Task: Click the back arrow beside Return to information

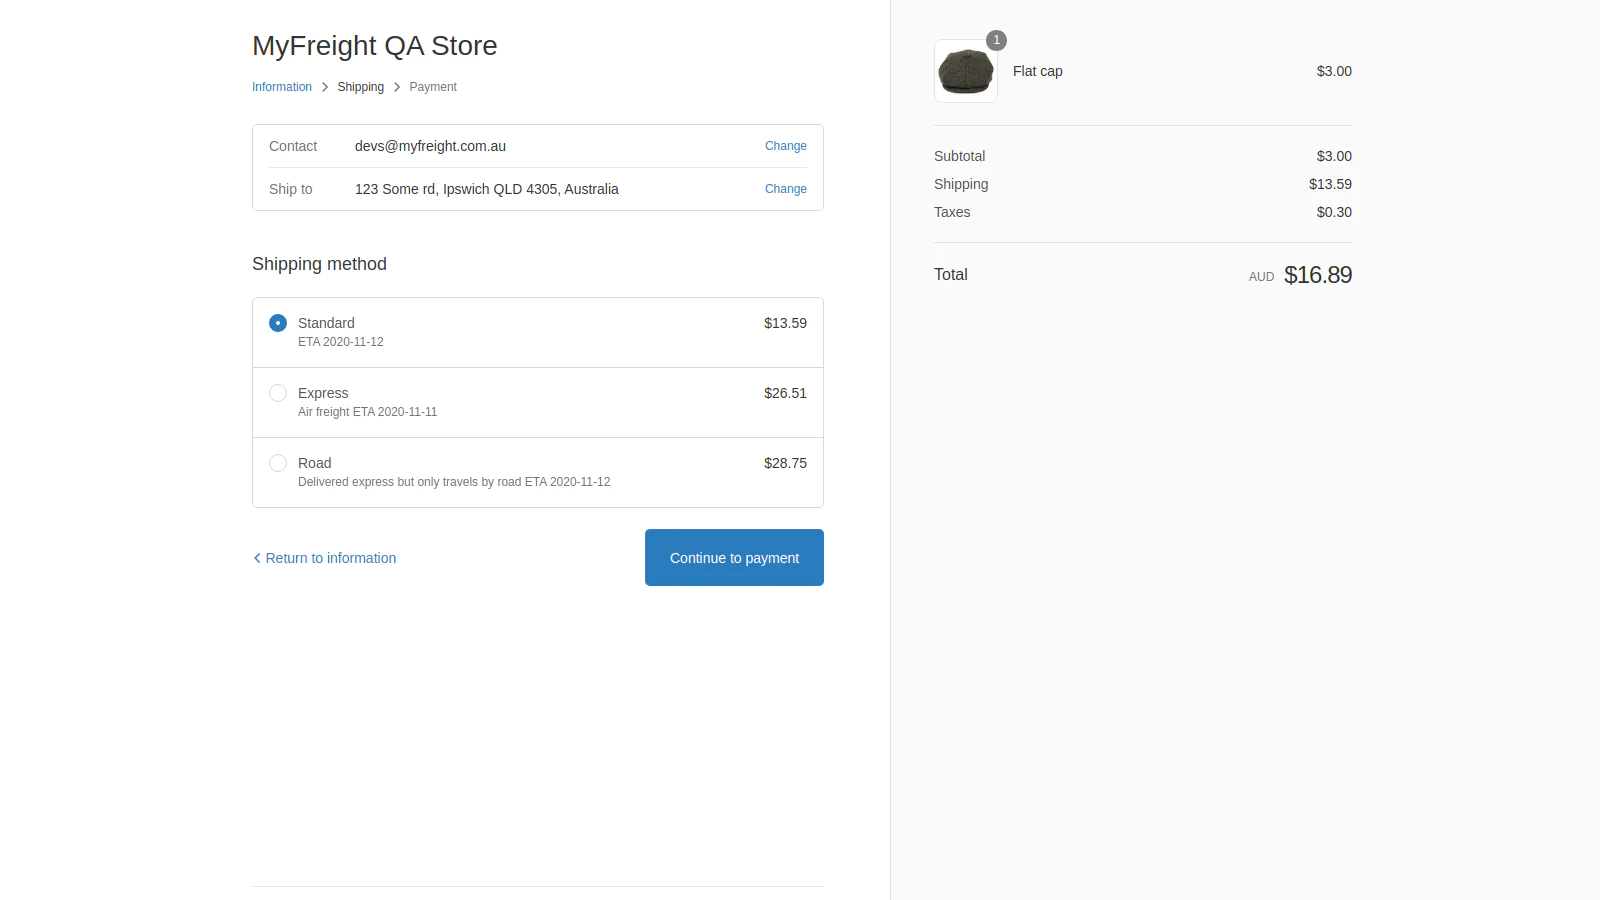Action: coord(257,558)
